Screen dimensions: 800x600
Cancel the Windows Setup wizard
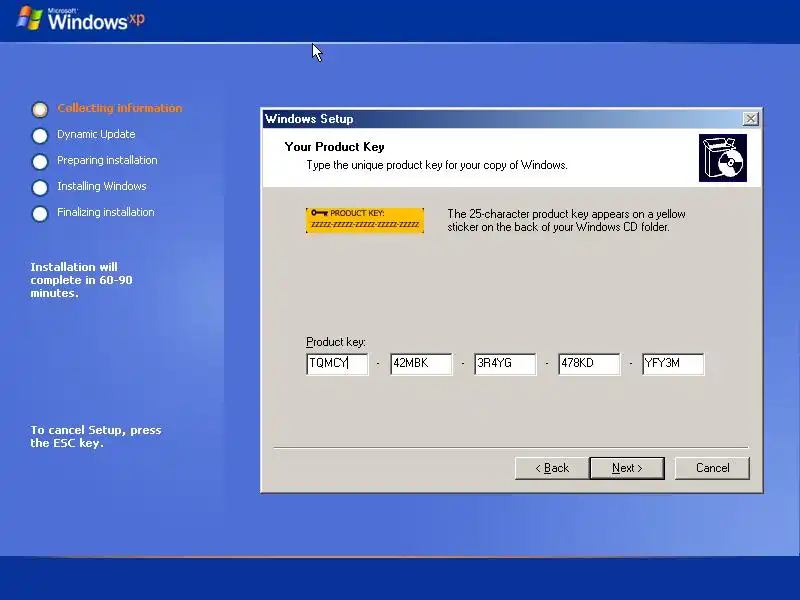[x=712, y=468]
